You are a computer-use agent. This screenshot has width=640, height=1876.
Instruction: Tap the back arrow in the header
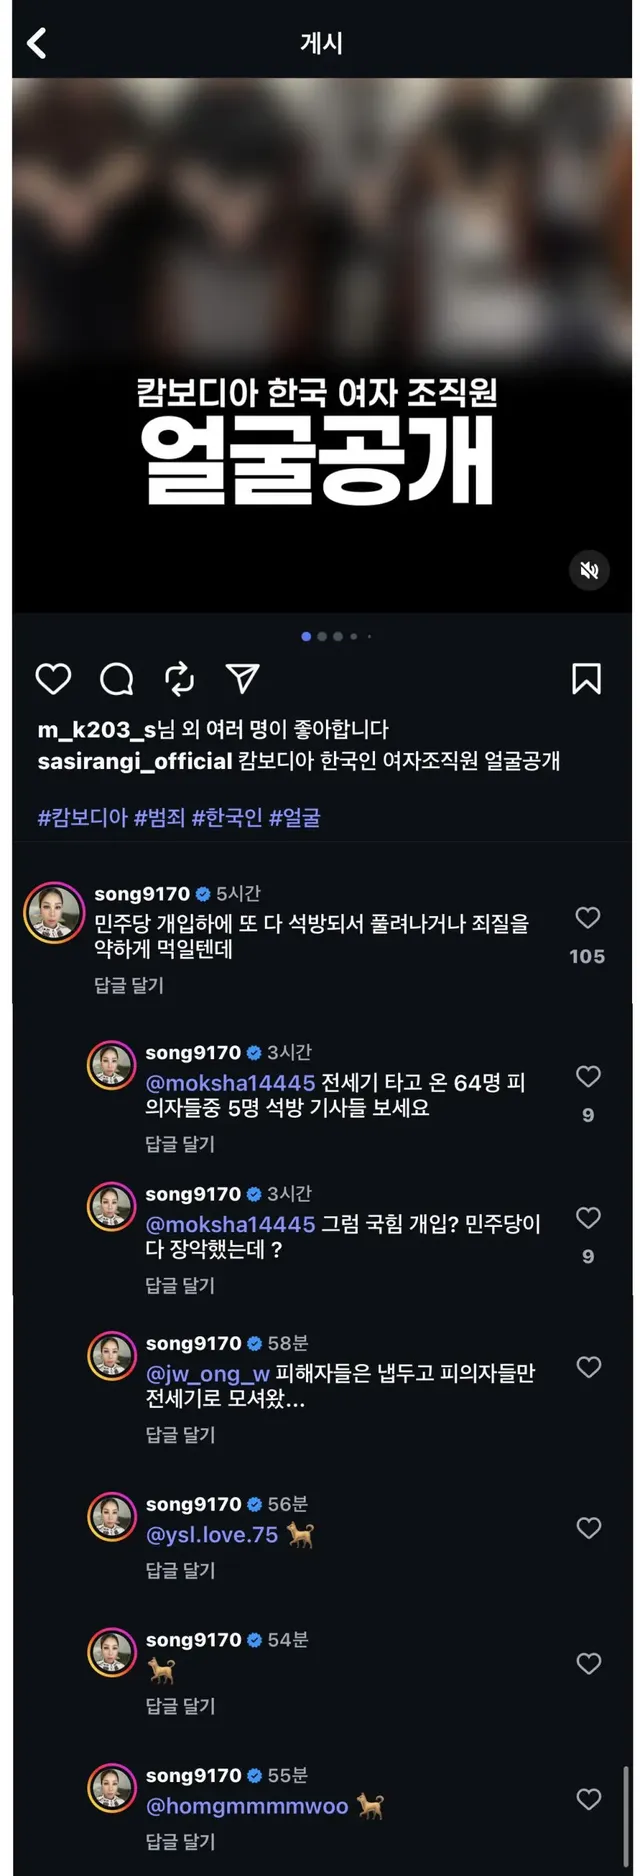click(x=37, y=43)
